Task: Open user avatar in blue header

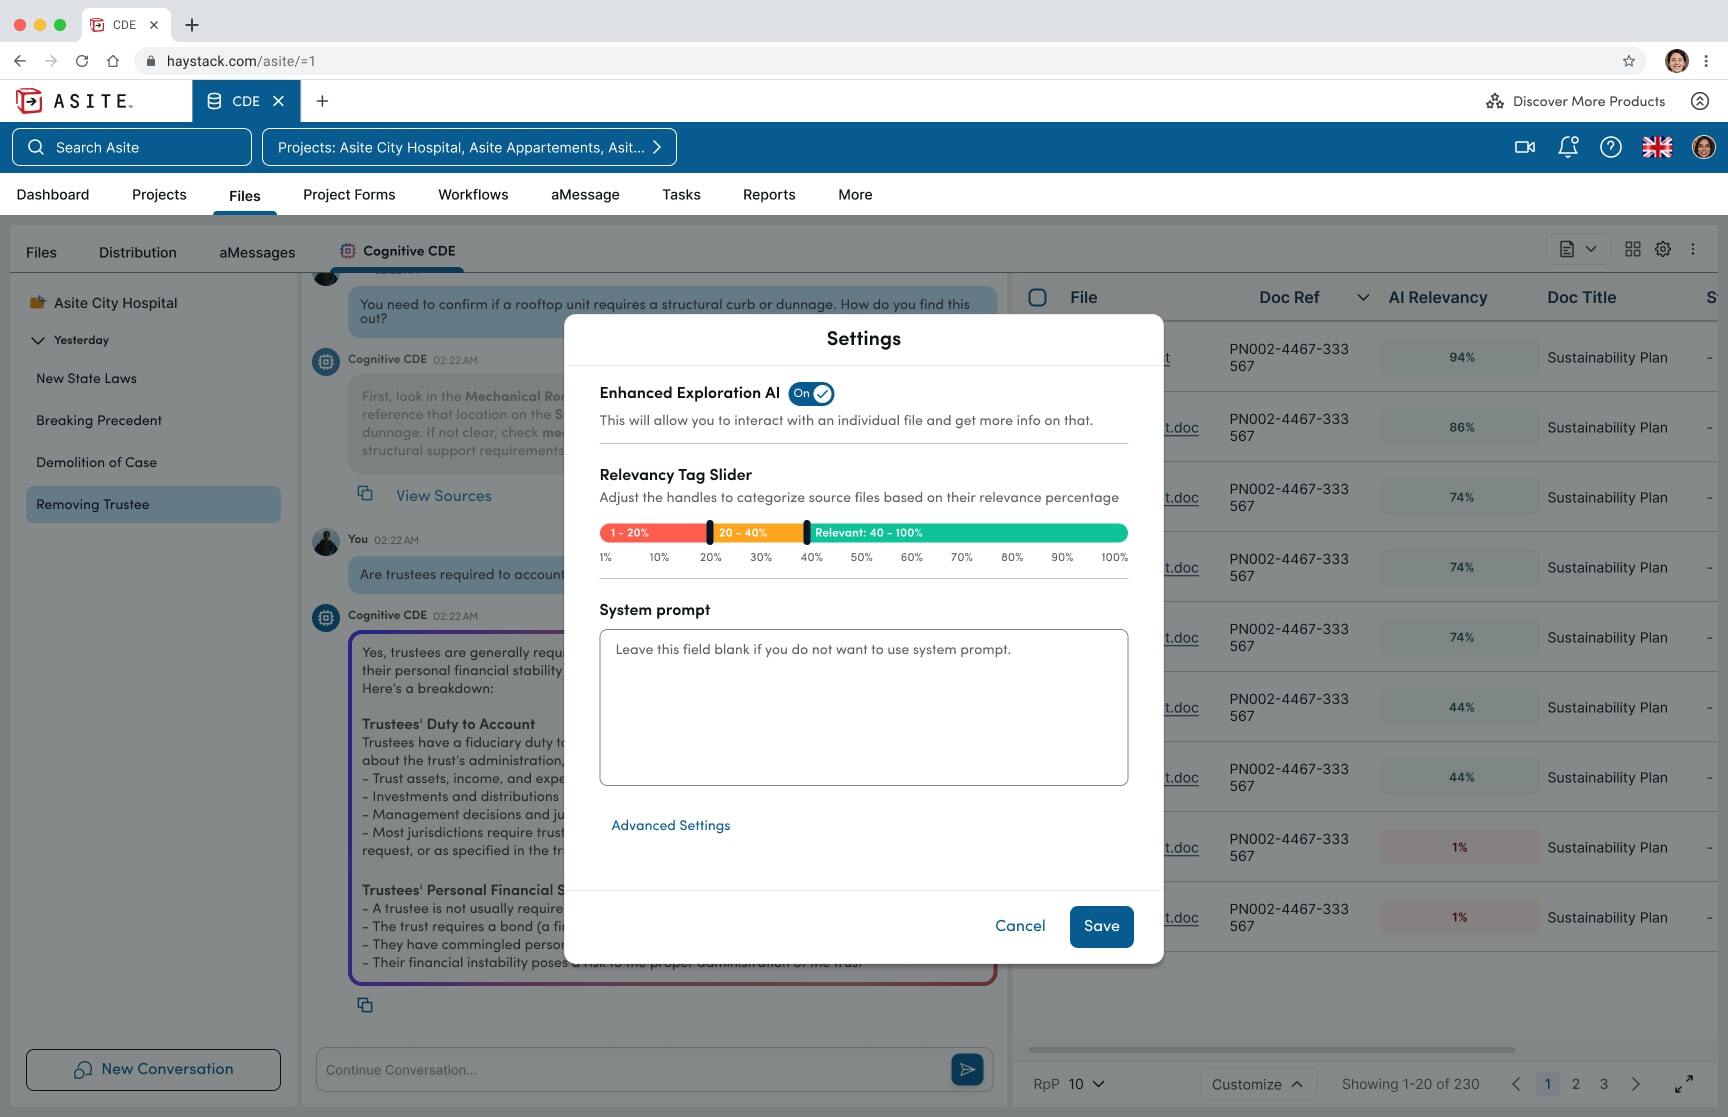Action: click(x=1704, y=147)
